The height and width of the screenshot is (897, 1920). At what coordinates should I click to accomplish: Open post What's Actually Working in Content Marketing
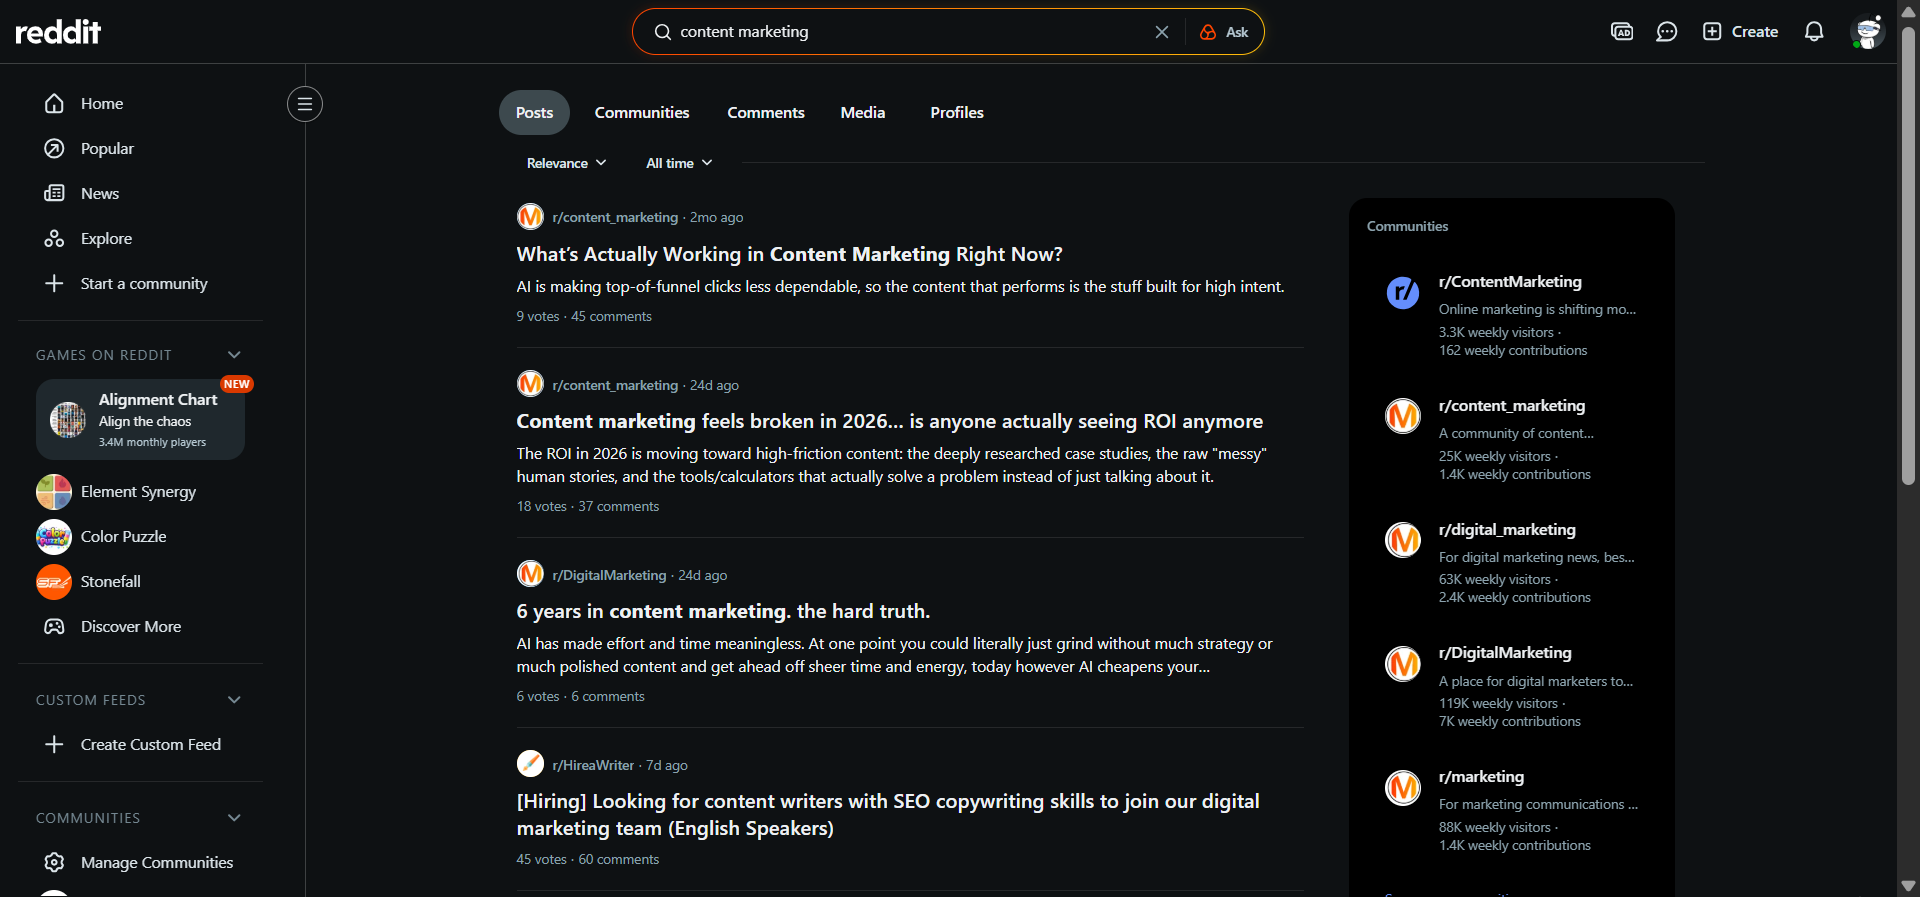pos(789,255)
